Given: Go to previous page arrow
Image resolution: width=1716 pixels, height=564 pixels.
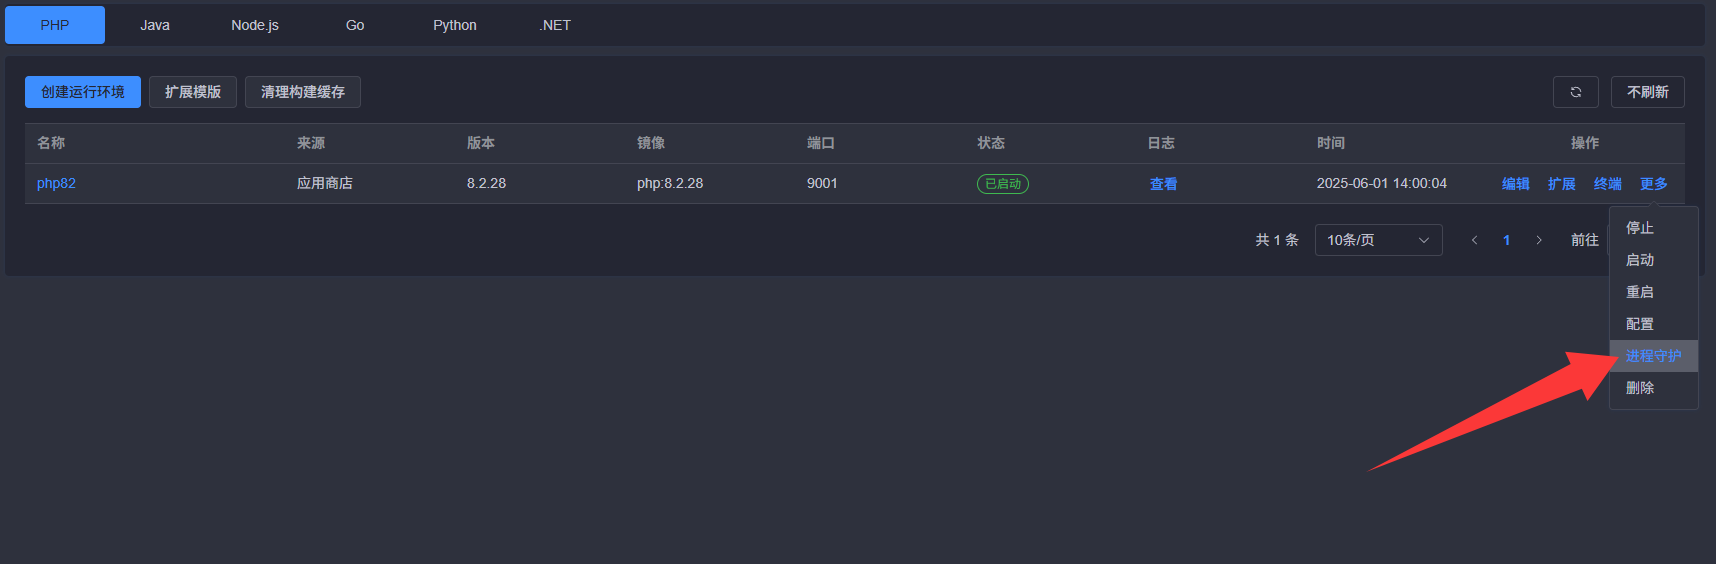Looking at the screenshot, I should pyautogui.click(x=1474, y=240).
